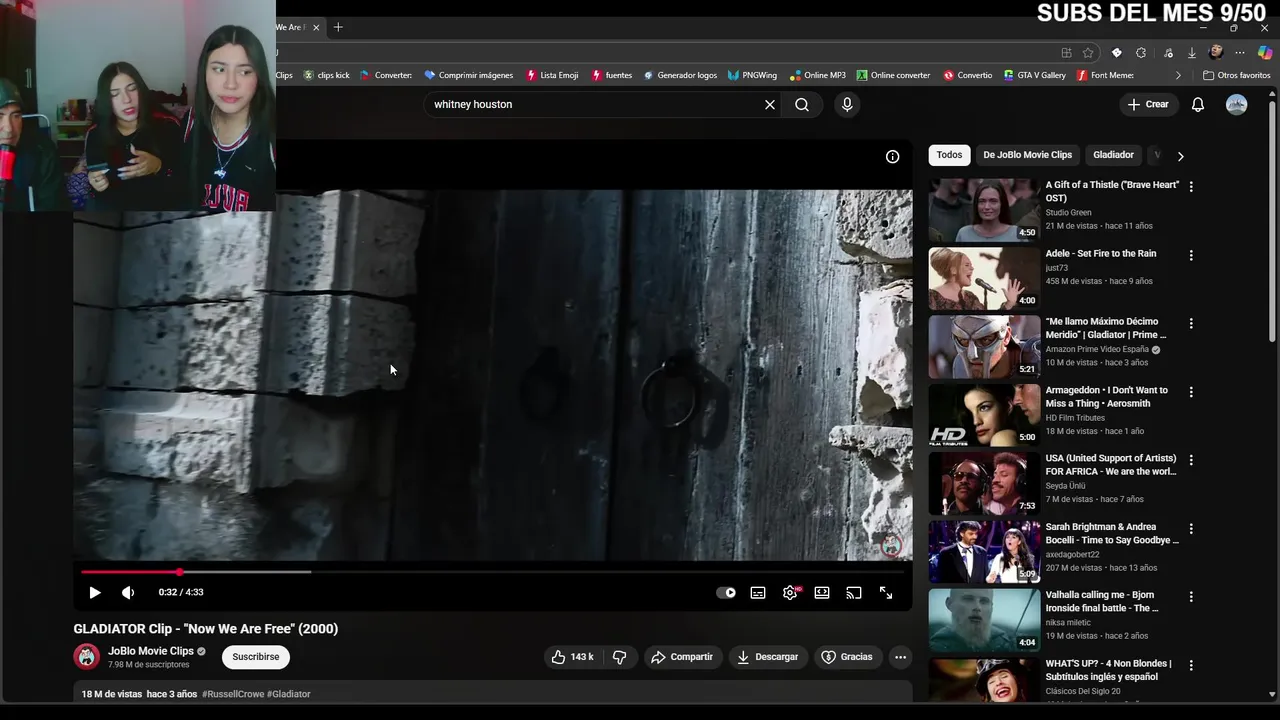Select the Gladiador filter chip
The width and height of the screenshot is (1280, 720).
tap(1113, 155)
